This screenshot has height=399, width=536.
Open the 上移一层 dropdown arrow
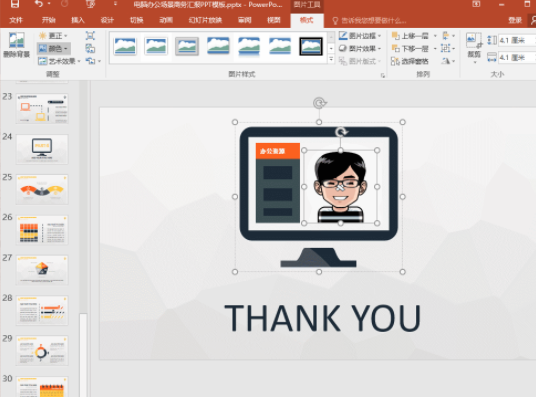click(435, 36)
